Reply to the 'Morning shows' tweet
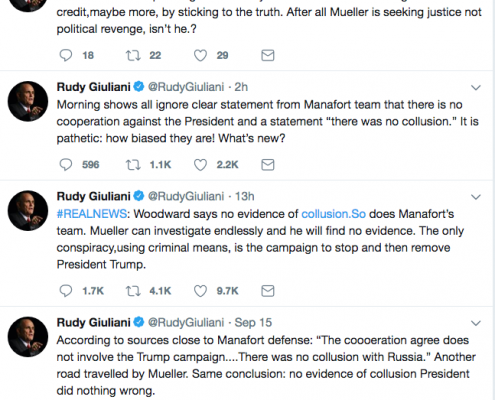 tap(66, 165)
